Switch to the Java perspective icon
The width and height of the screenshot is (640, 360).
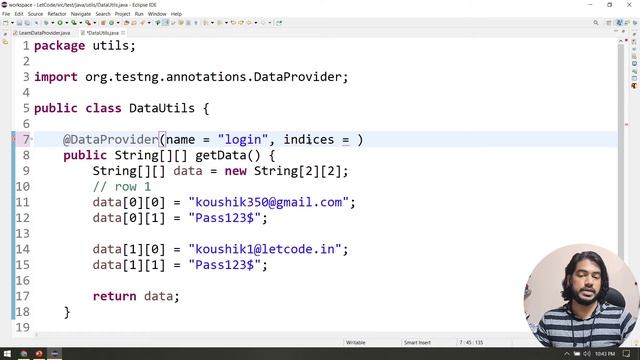click(619, 22)
